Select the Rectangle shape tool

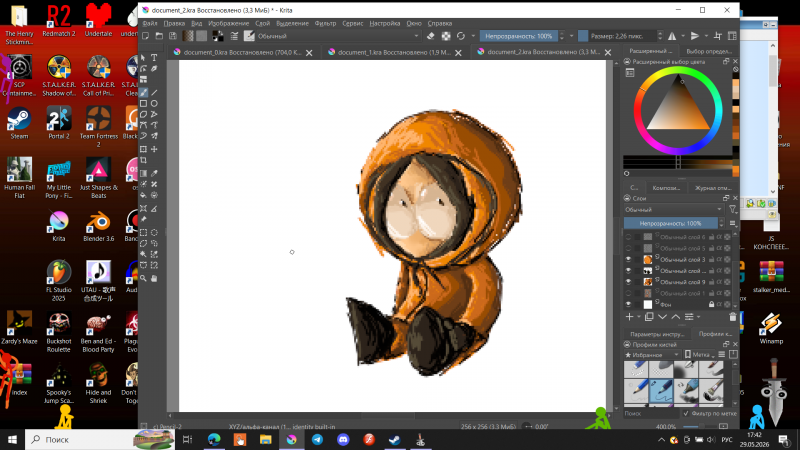point(143,104)
